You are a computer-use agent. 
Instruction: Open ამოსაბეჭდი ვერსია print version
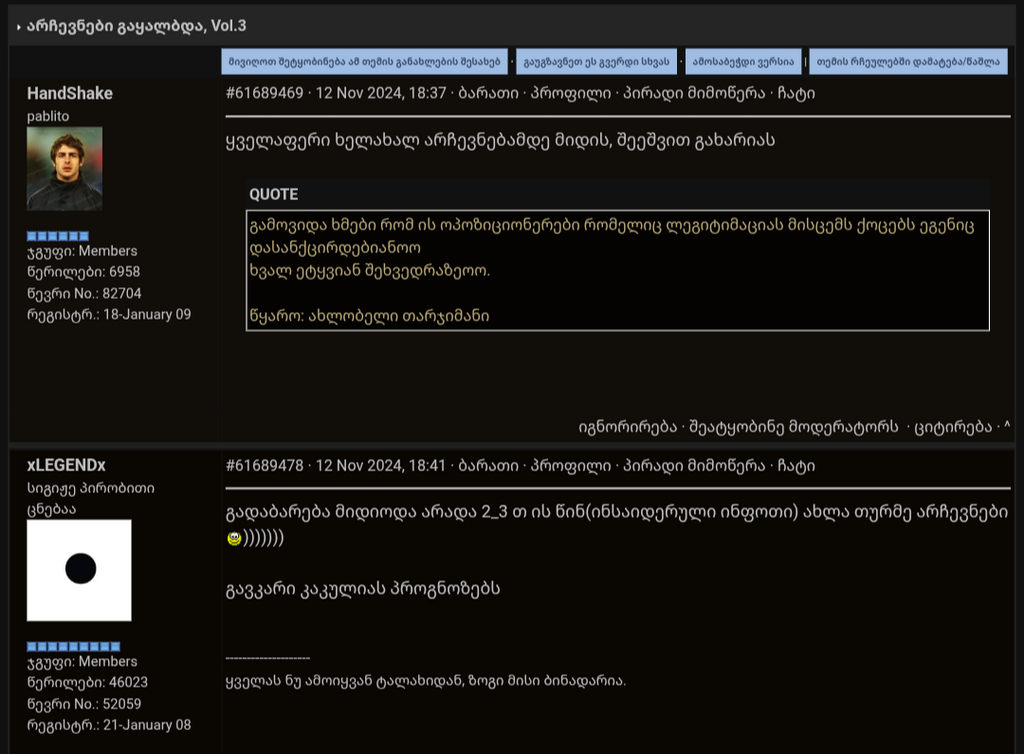(743, 62)
